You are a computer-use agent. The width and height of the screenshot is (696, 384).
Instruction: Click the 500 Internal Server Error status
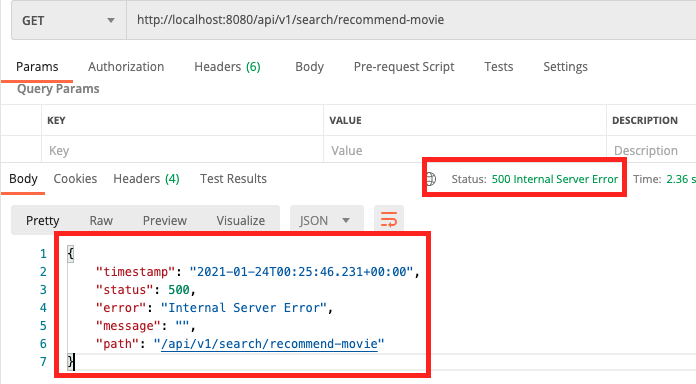555,179
